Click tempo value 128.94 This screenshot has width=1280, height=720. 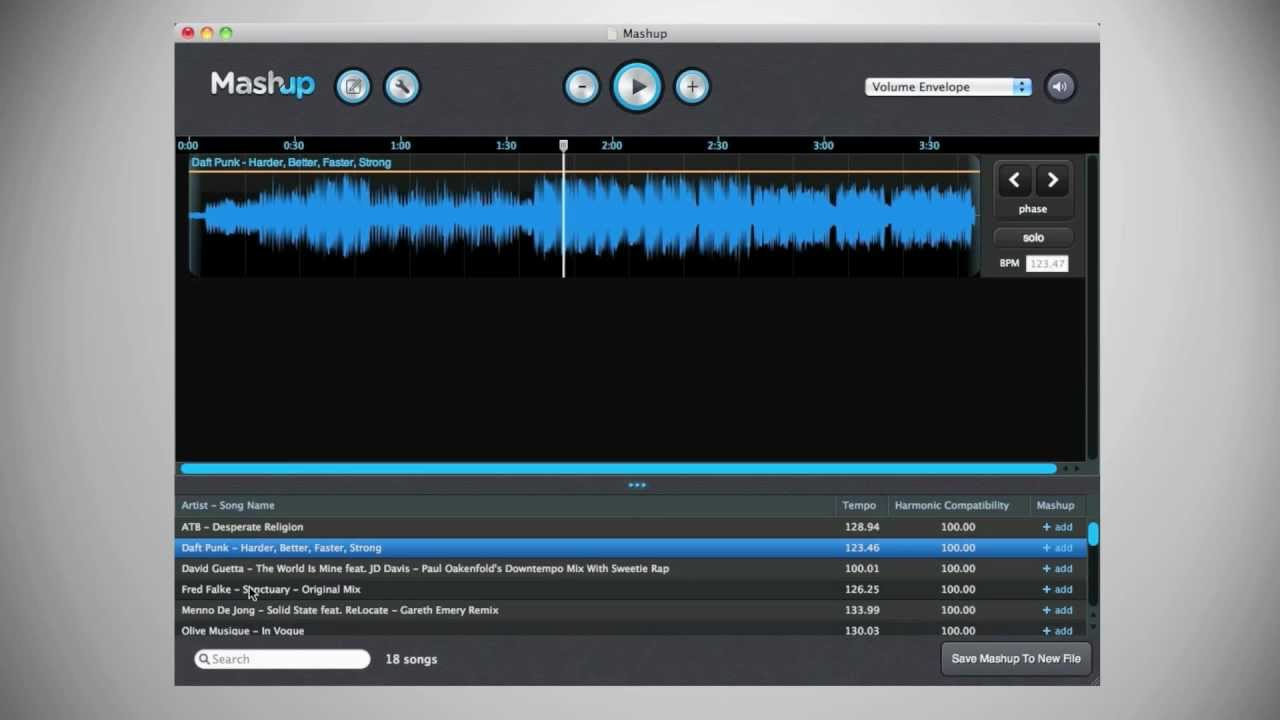(861, 527)
